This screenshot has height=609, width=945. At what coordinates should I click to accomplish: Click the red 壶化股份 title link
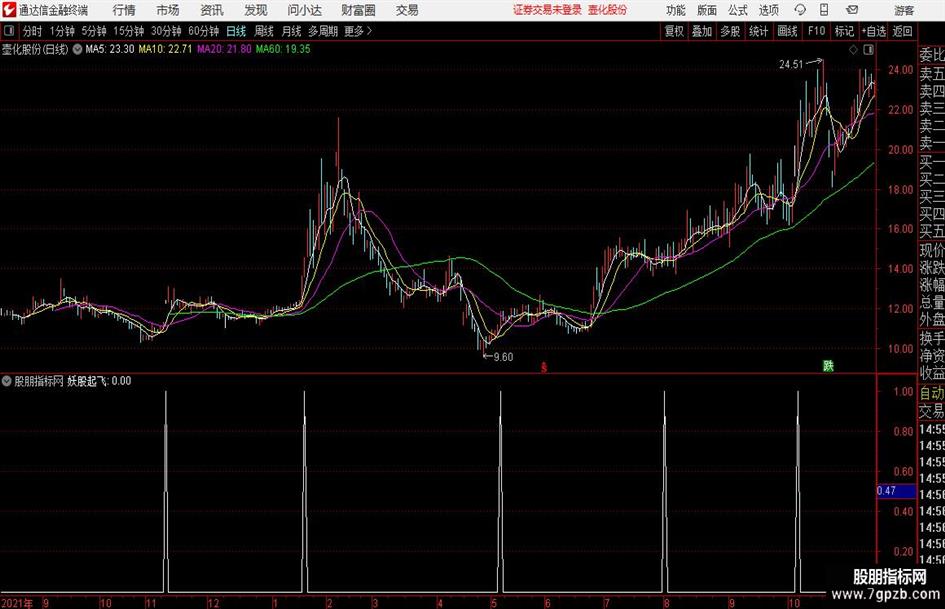pyautogui.click(x=607, y=10)
